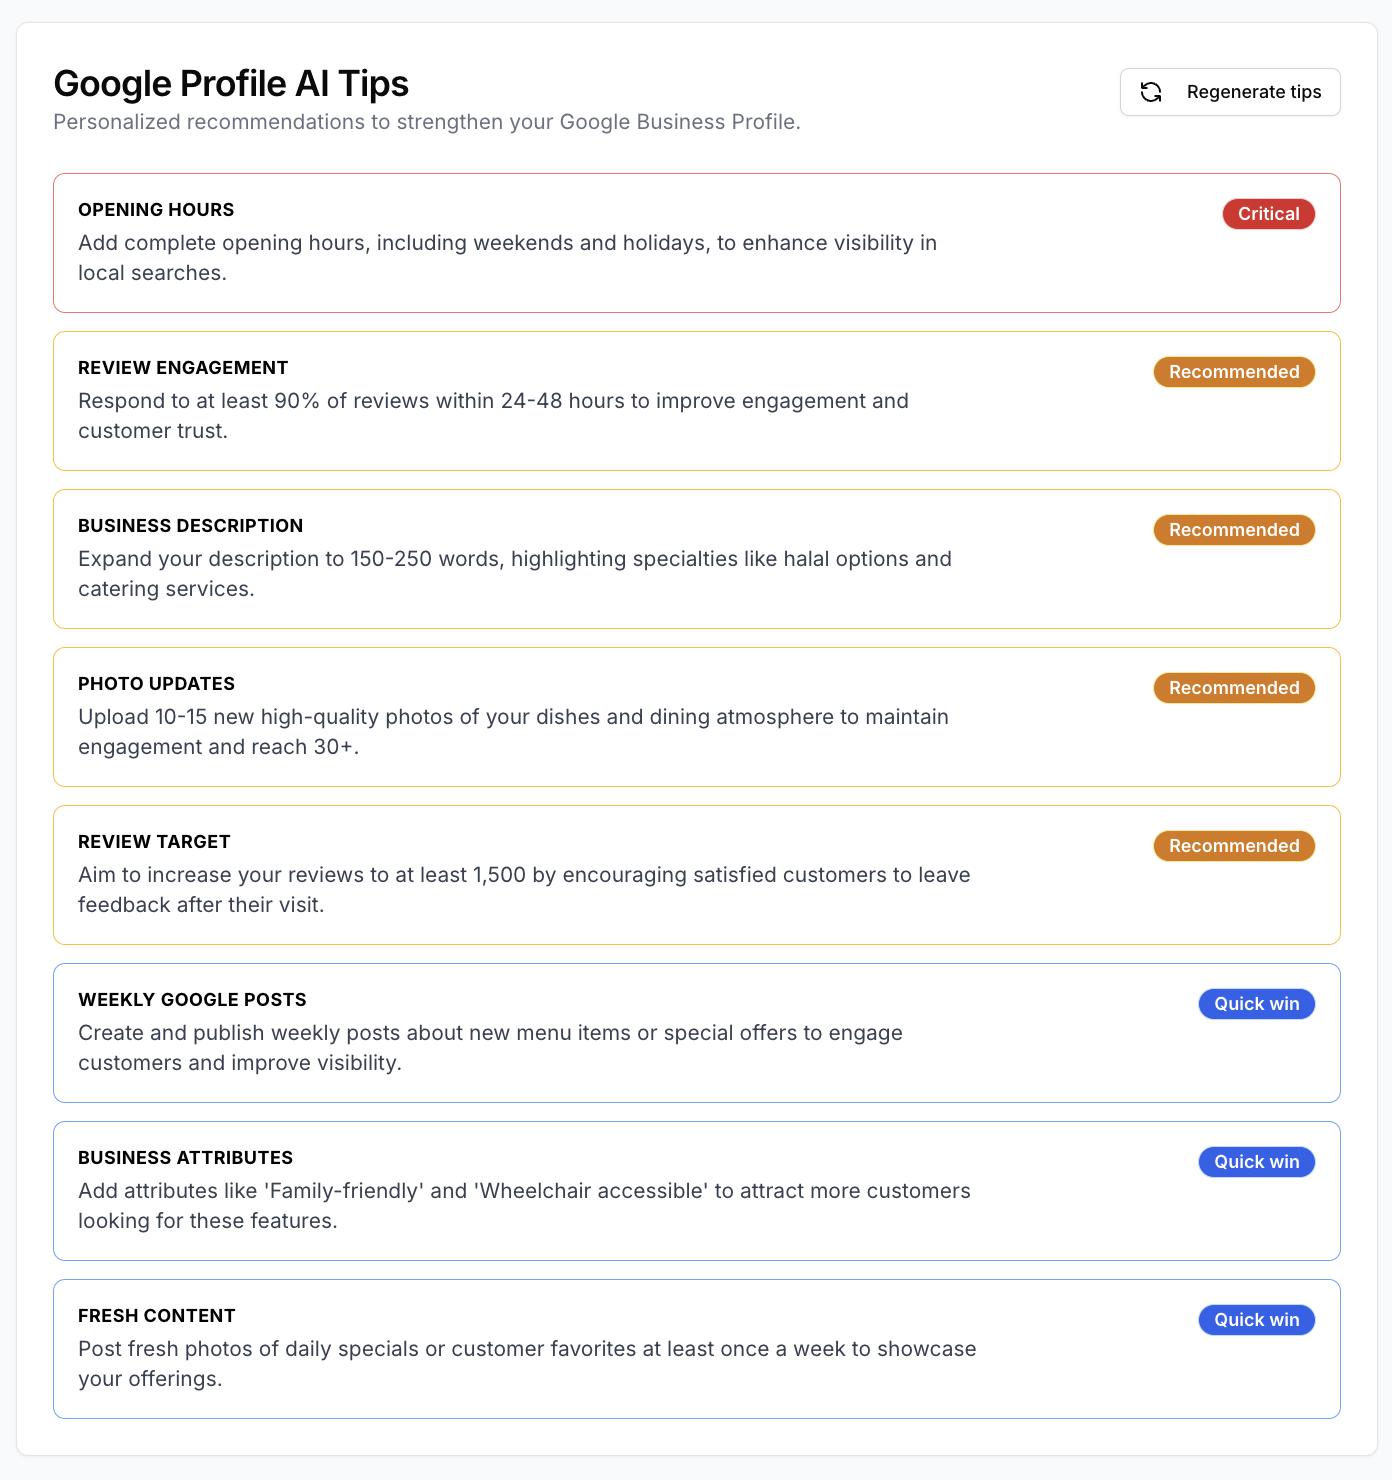Viewport: 1392px width, 1480px height.
Task: Click the OPENING HOURS title text
Action: coord(155,209)
